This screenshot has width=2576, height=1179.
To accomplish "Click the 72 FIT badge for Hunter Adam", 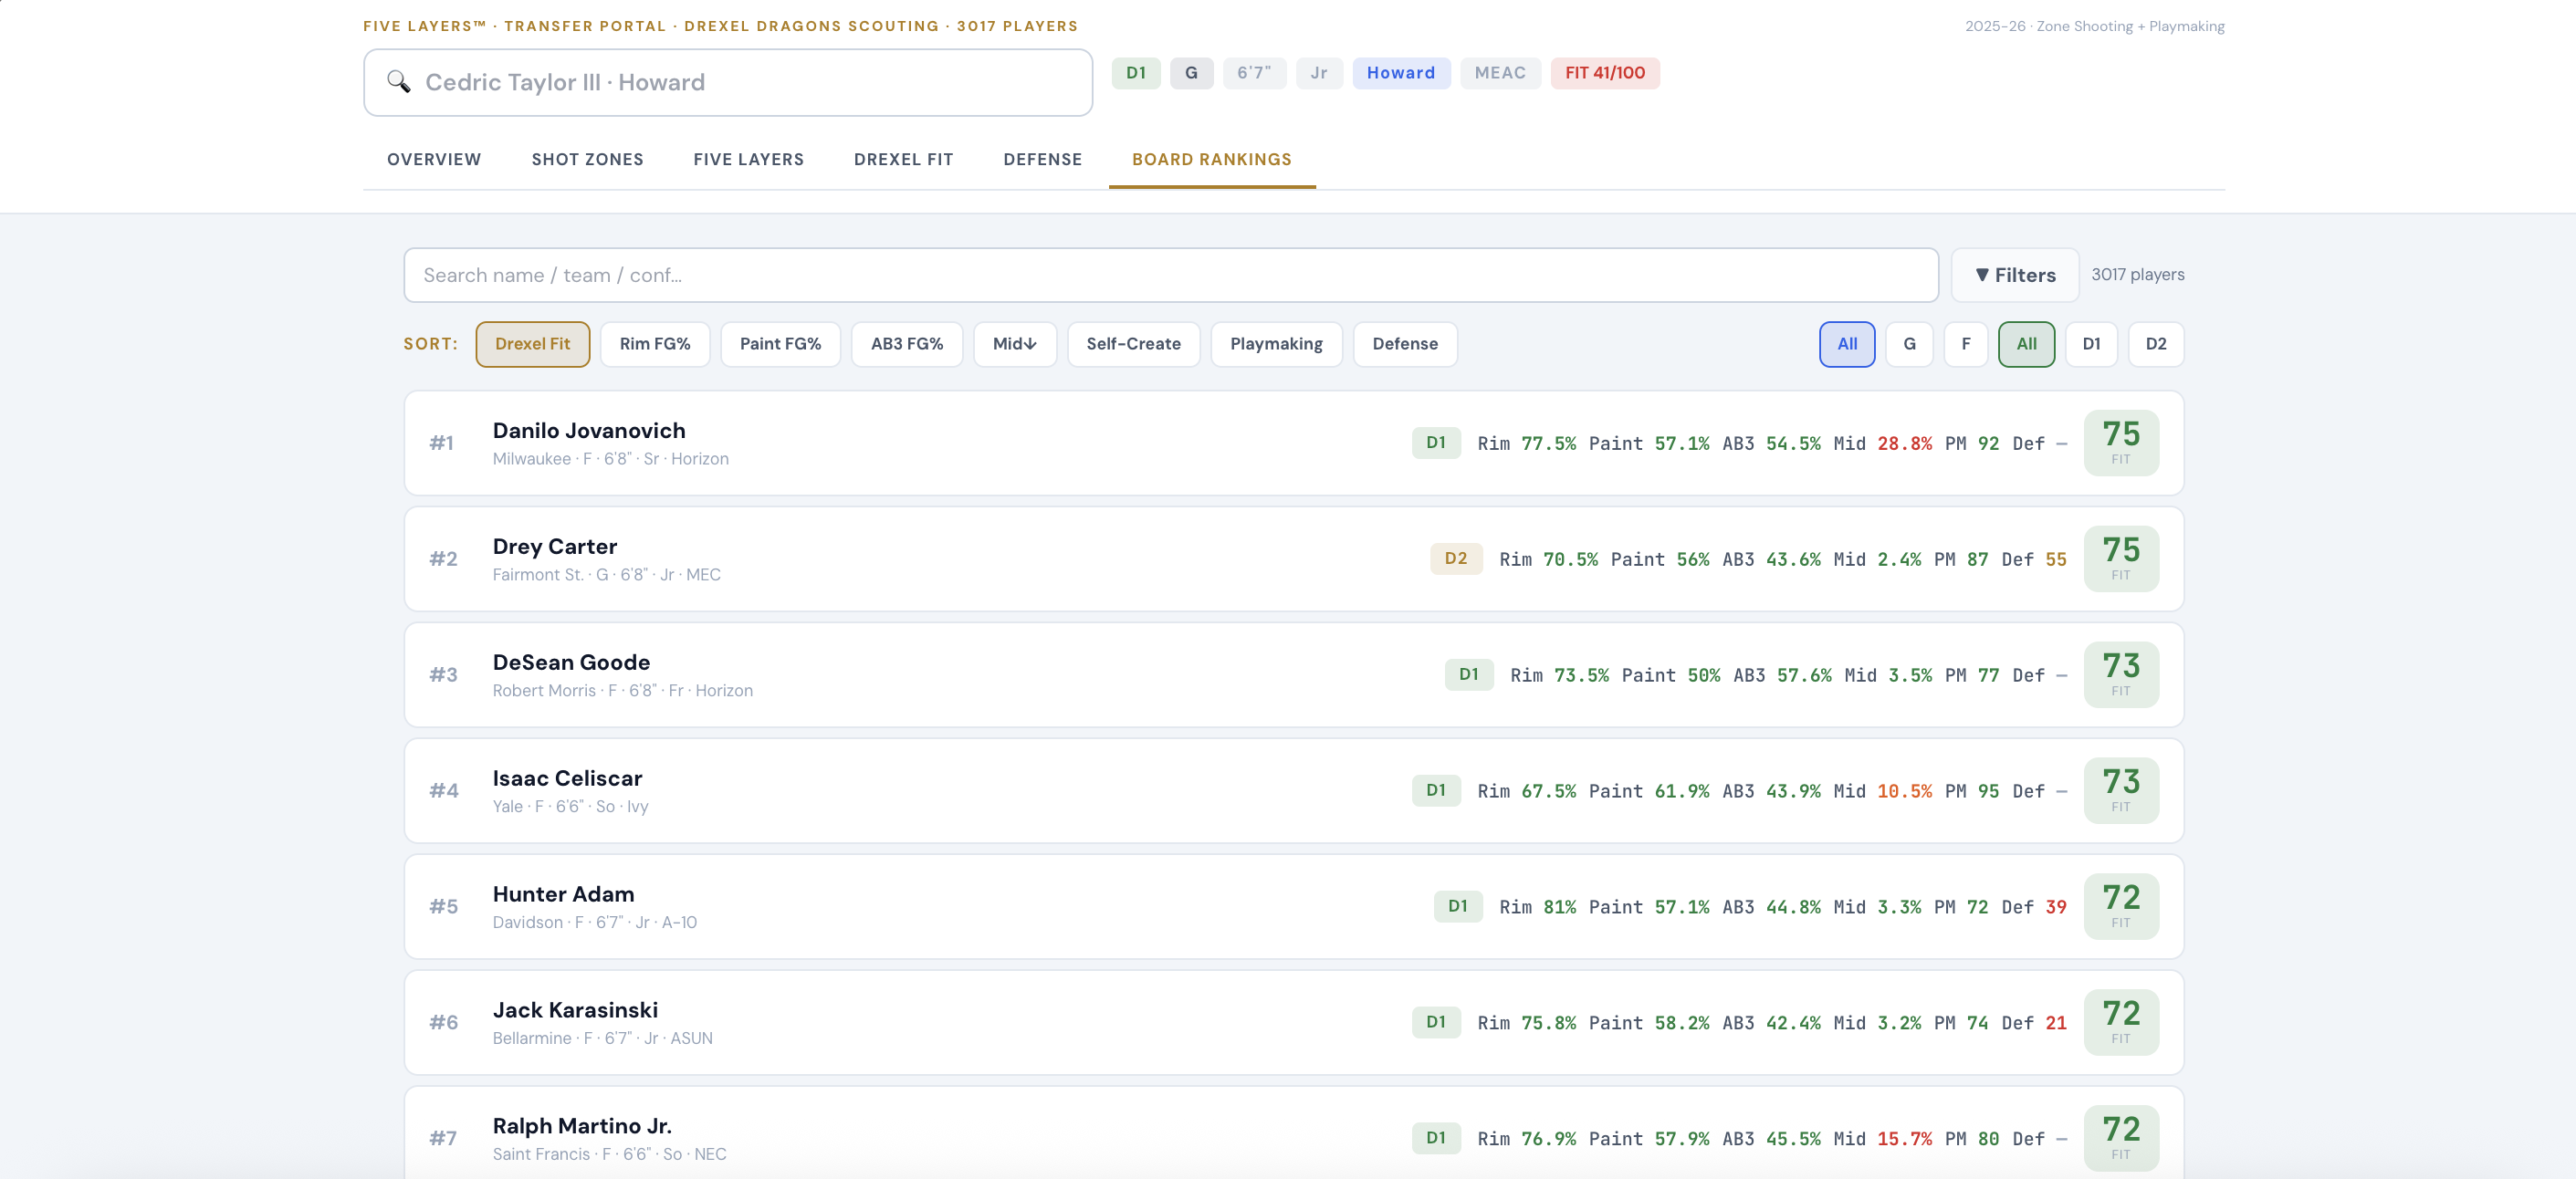I will pyautogui.click(x=2120, y=906).
